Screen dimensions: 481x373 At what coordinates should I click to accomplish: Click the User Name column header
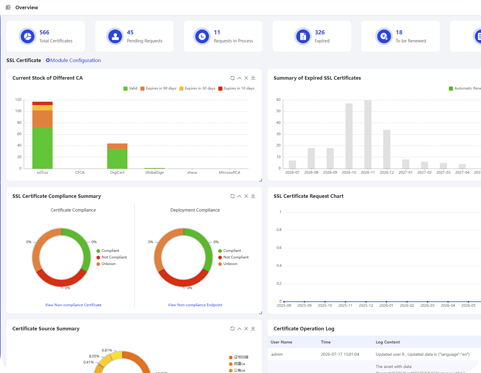[281, 342]
